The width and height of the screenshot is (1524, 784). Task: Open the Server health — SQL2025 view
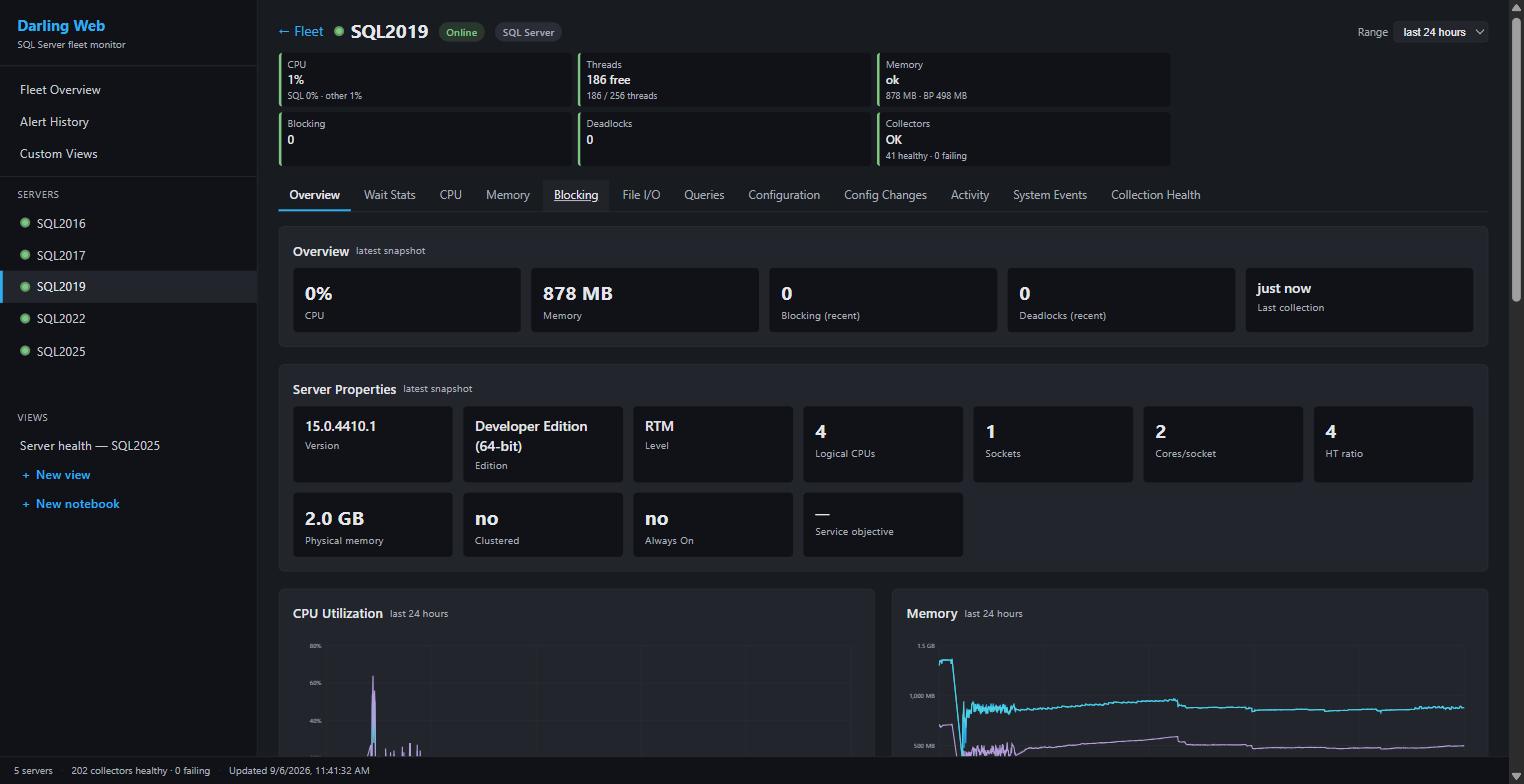[x=90, y=446]
